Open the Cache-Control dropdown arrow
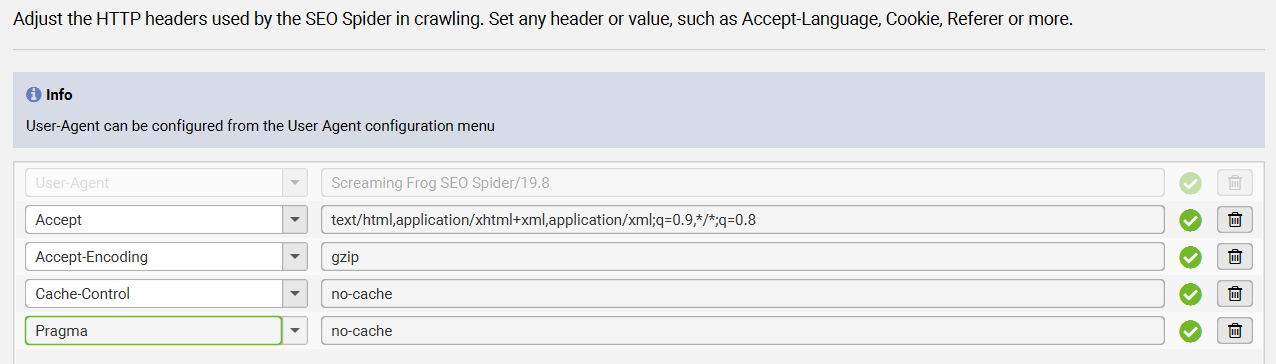Screen dimensions: 1276x364 click(295, 294)
